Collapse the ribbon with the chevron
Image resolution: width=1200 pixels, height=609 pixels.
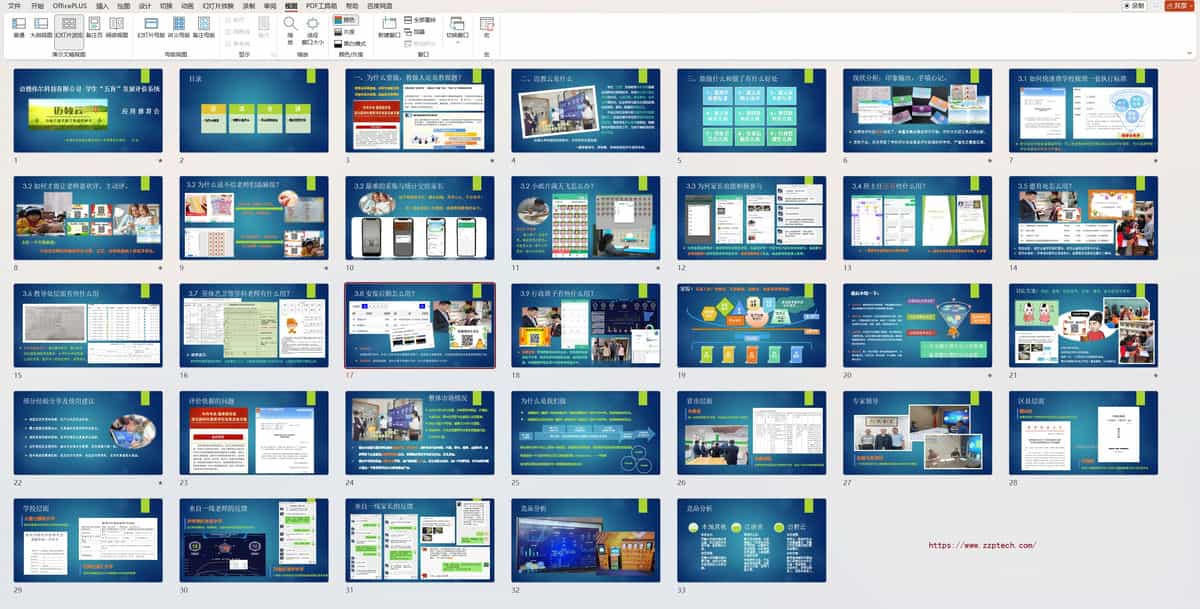point(1191,54)
